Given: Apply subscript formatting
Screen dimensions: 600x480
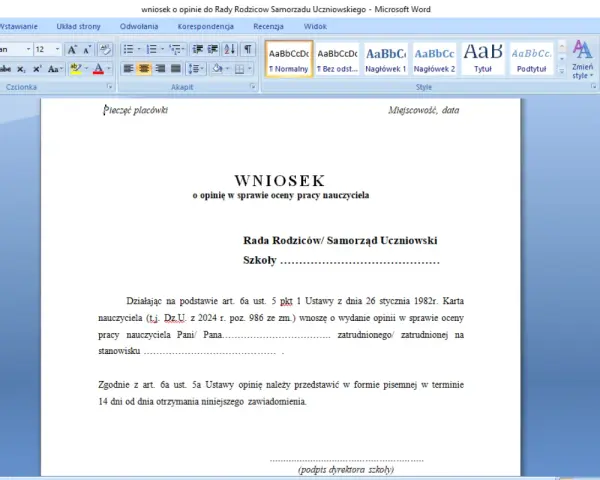Looking at the screenshot, I should (21, 69).
